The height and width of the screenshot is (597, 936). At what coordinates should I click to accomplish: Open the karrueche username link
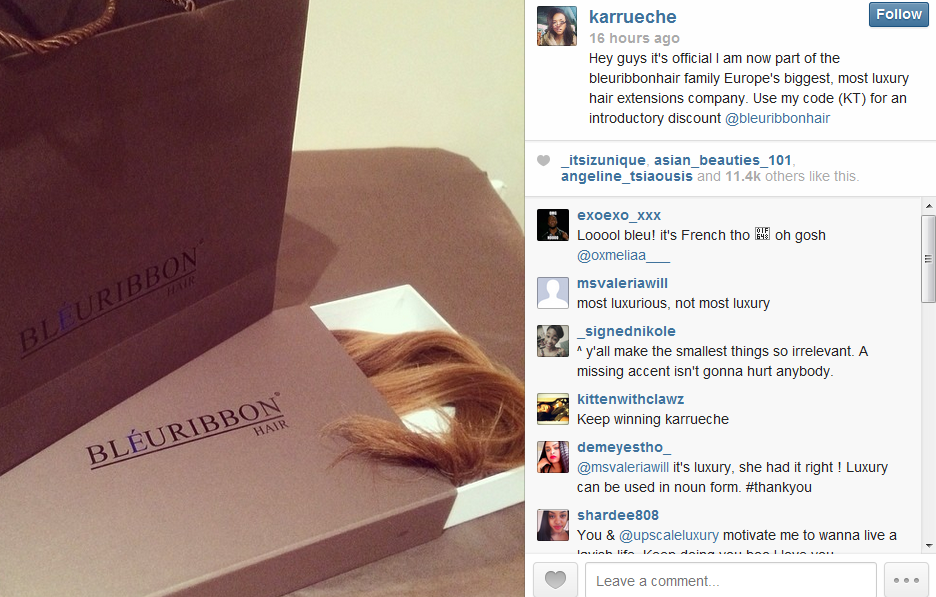(632, 17)
